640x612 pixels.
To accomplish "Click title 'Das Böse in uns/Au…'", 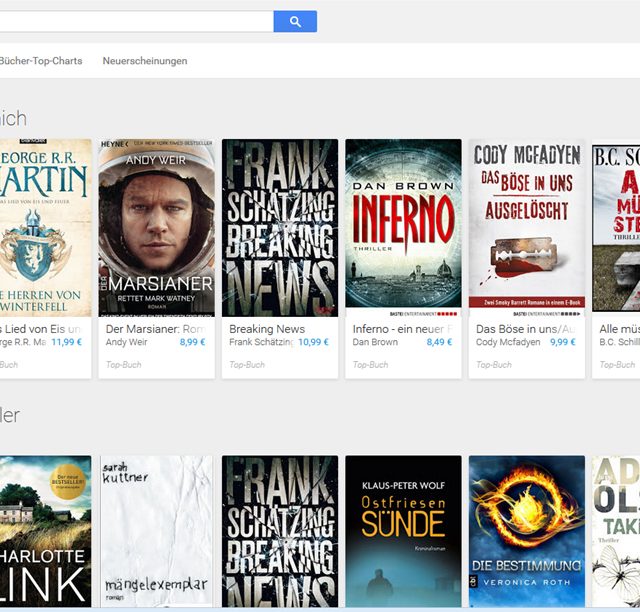I will point(525,329).
